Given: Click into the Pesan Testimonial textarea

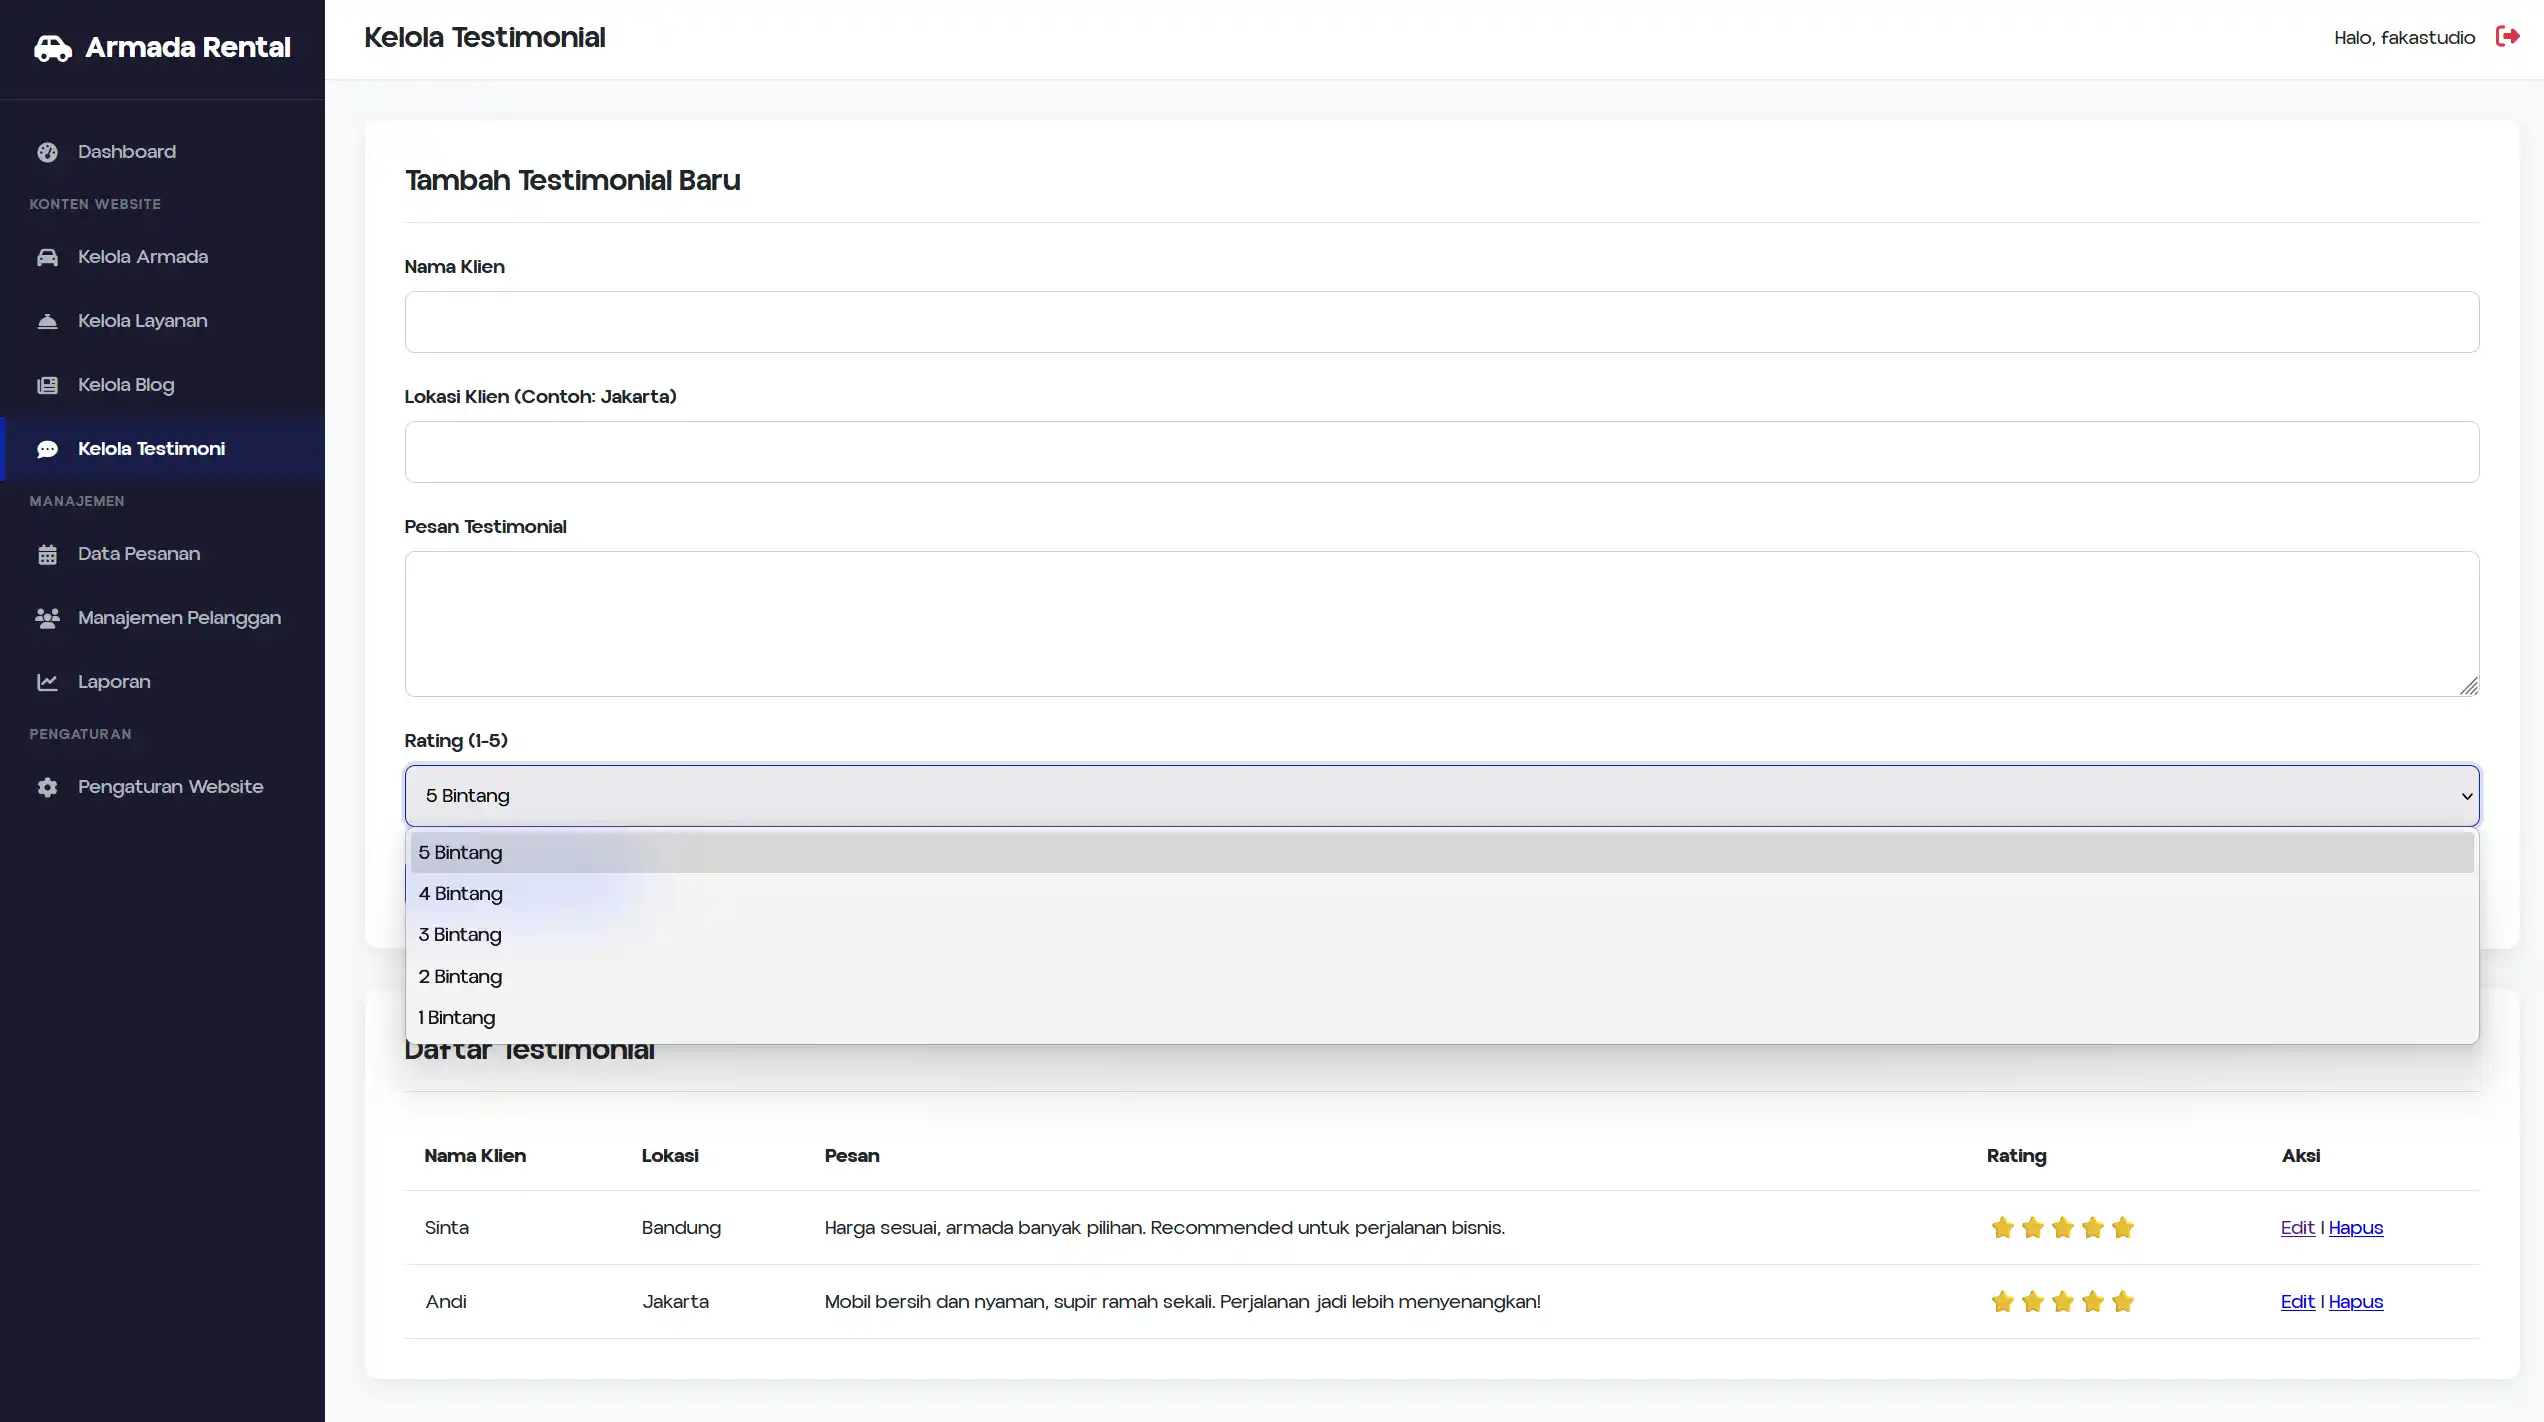Looking at the screenshot, I should tap(1441, 624).
